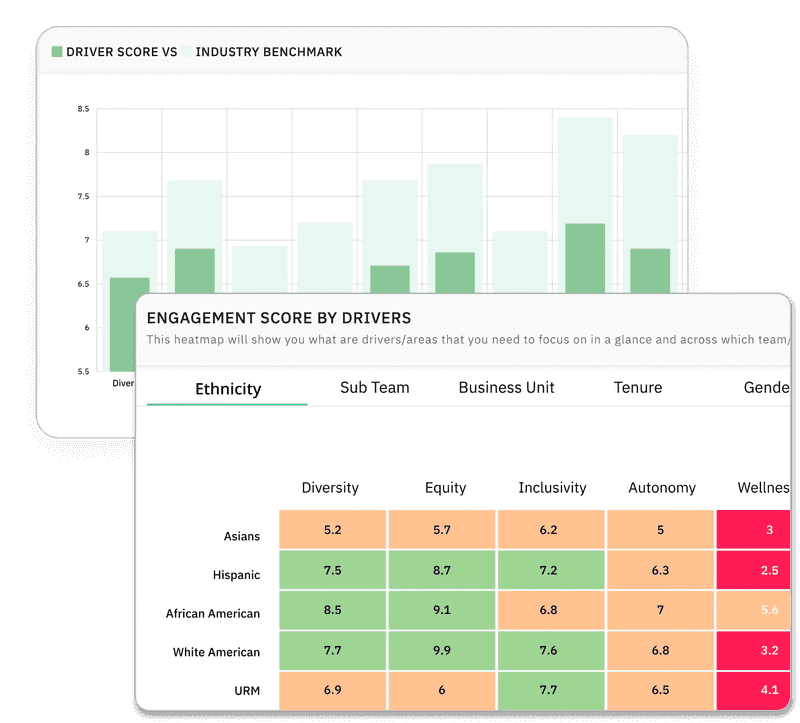Click the tallest dark green chart bar
Screen dimensions: 800x723
(x=585, y=258)
